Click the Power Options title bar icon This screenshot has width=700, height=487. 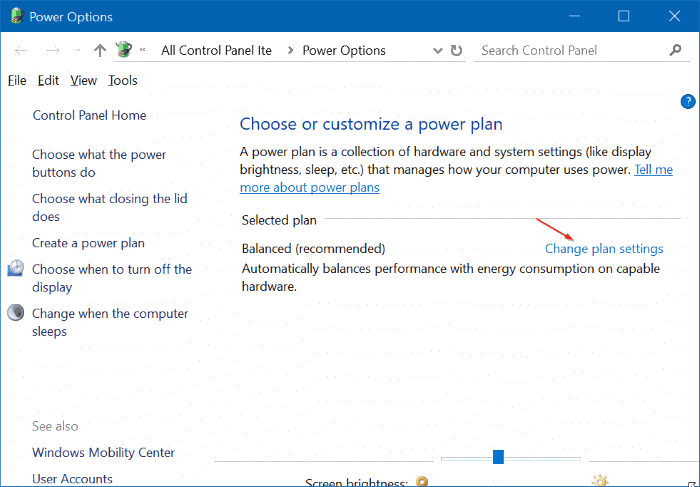click(17, 16)
